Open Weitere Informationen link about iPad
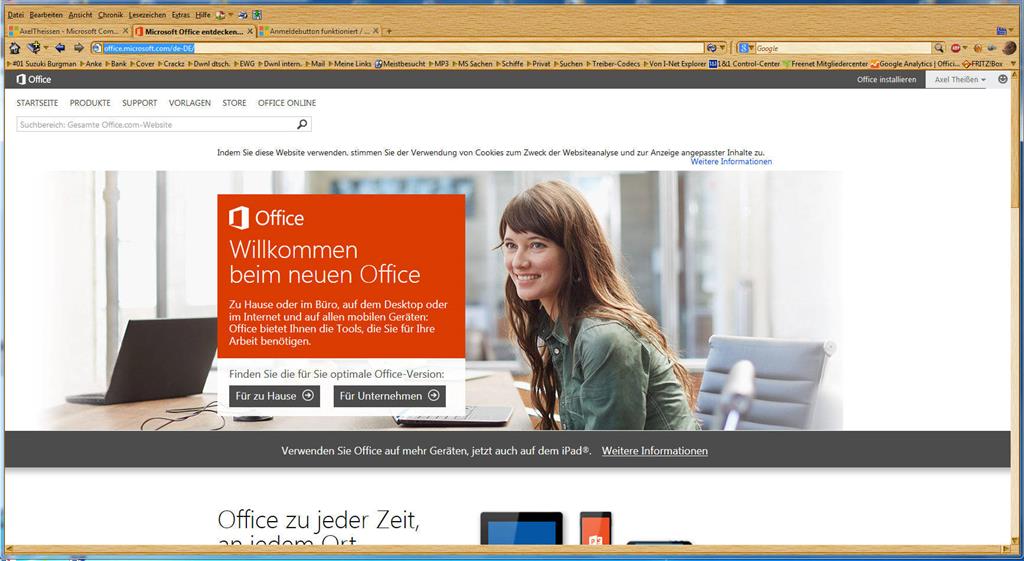The height and width of the screenshot is (561, 1024). 654,451
